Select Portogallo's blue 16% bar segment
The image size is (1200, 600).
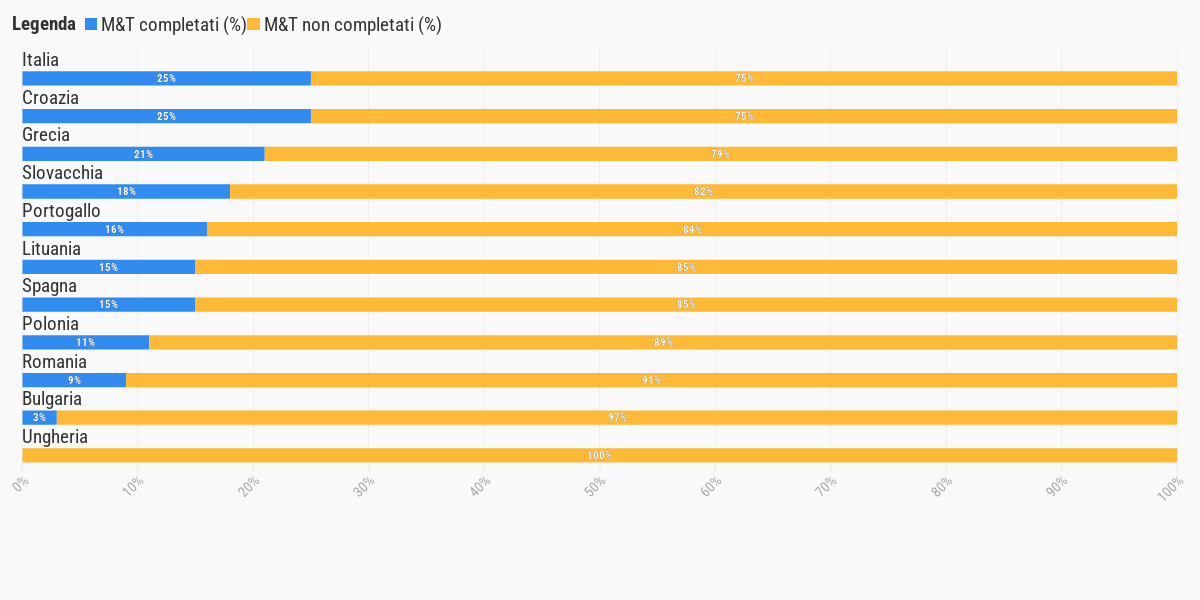click(114, 229)
